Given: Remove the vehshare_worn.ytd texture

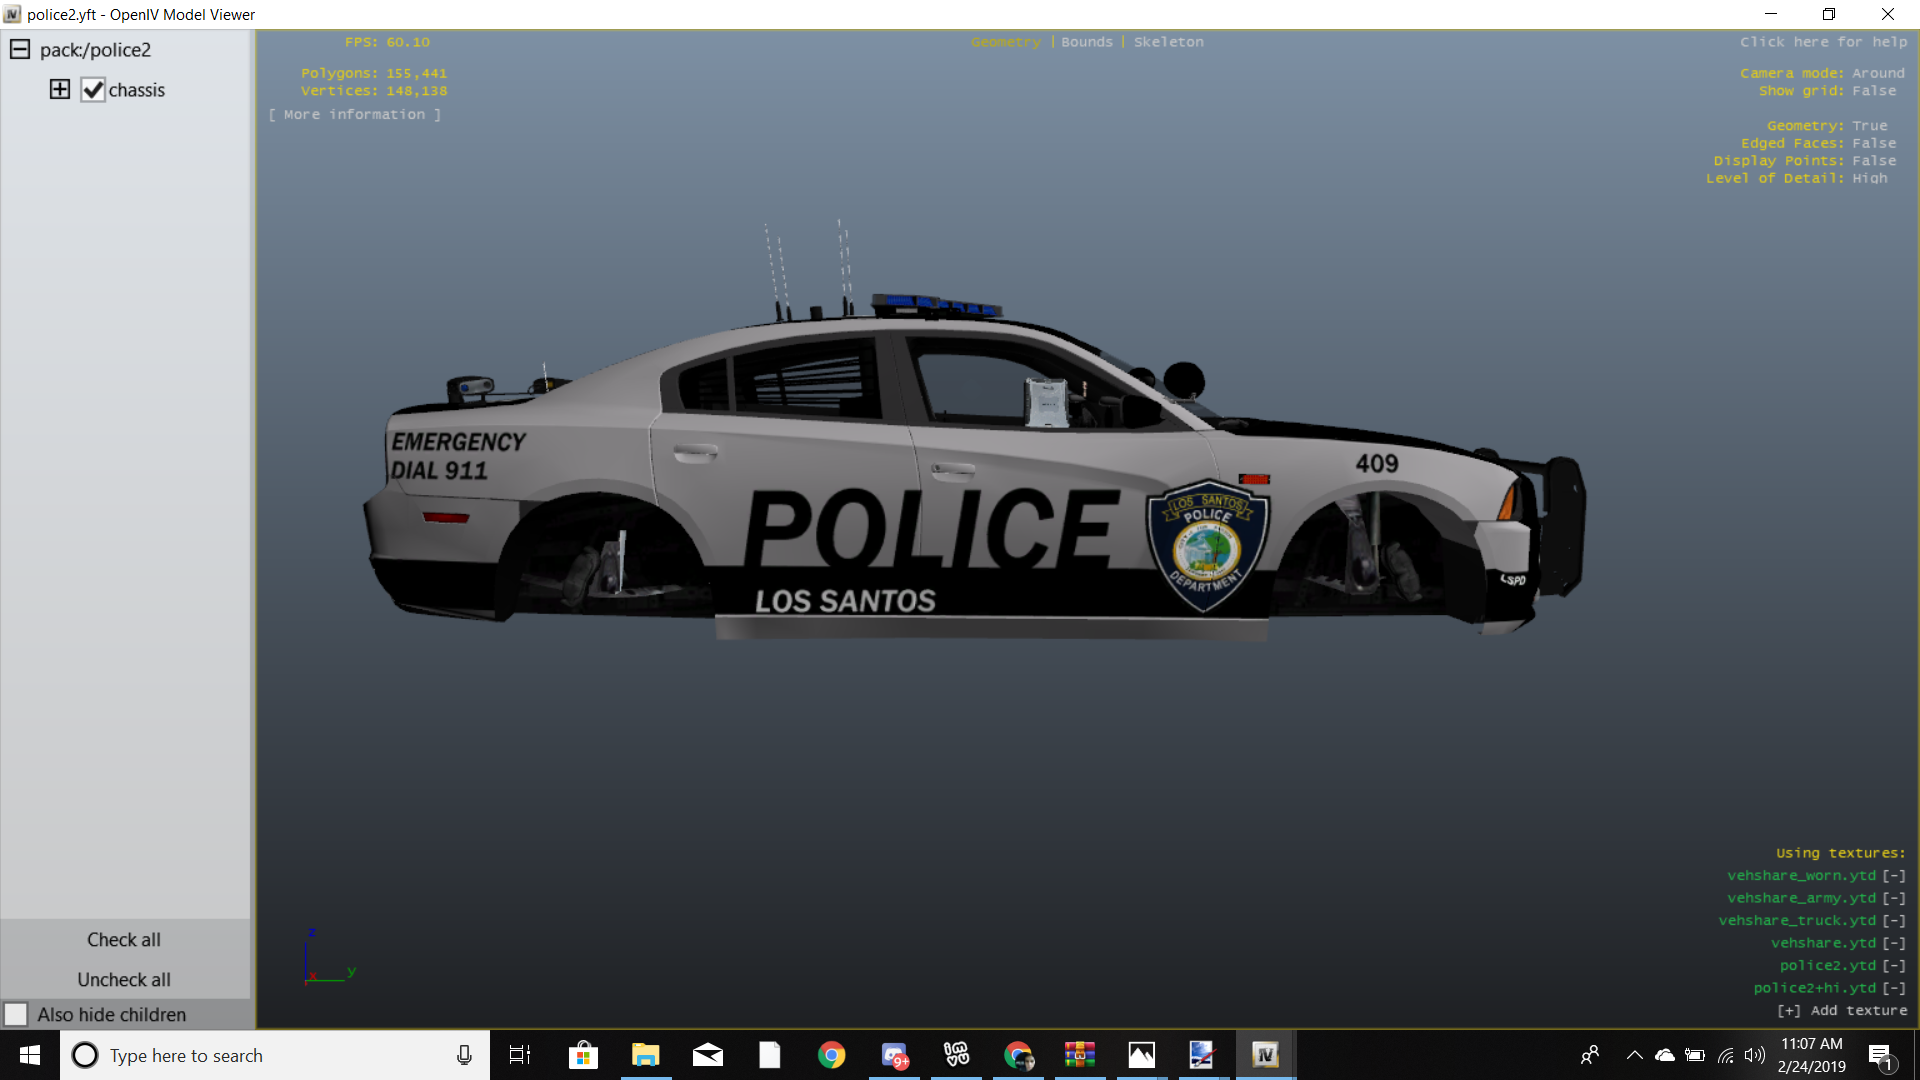Looking at the screenshot, I should coord(1894,876).
